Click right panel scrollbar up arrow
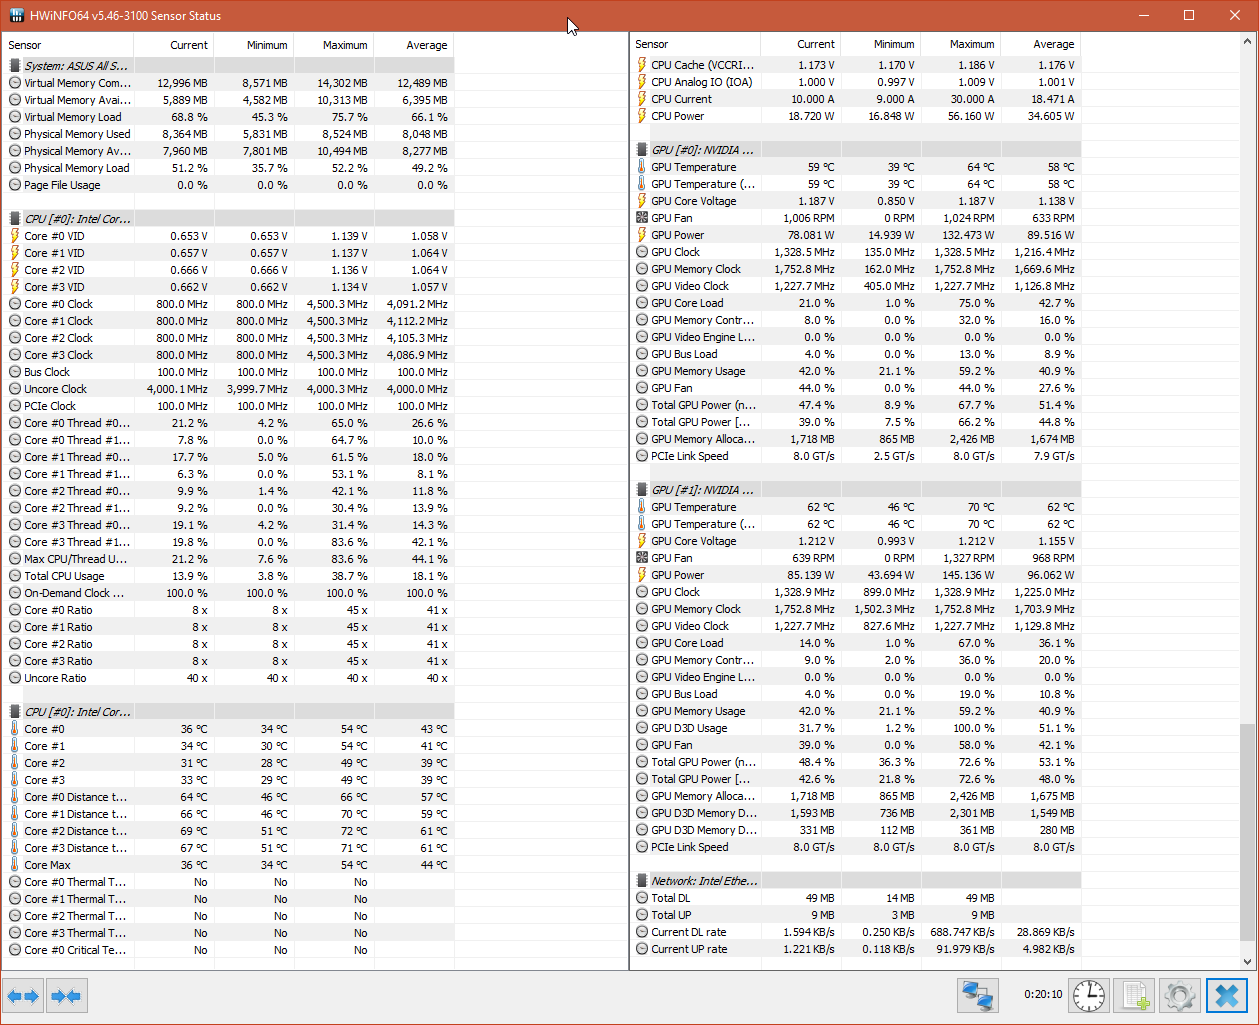 [x=1248, y=42]
